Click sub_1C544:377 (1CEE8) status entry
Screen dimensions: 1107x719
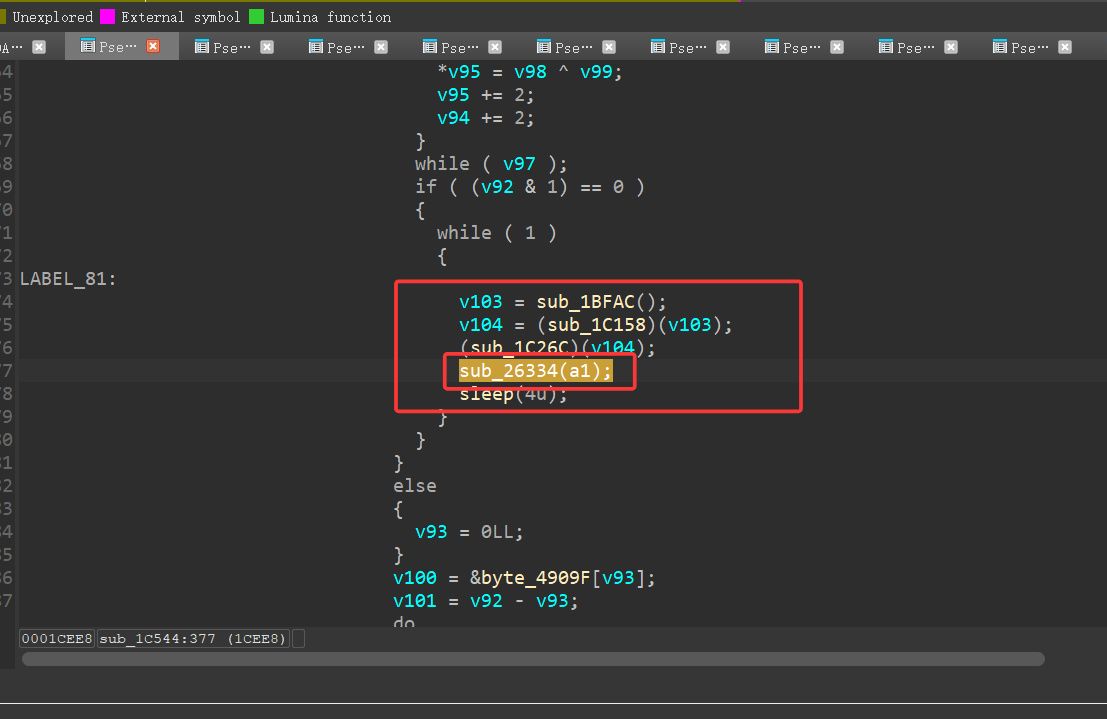click(192, 638)
